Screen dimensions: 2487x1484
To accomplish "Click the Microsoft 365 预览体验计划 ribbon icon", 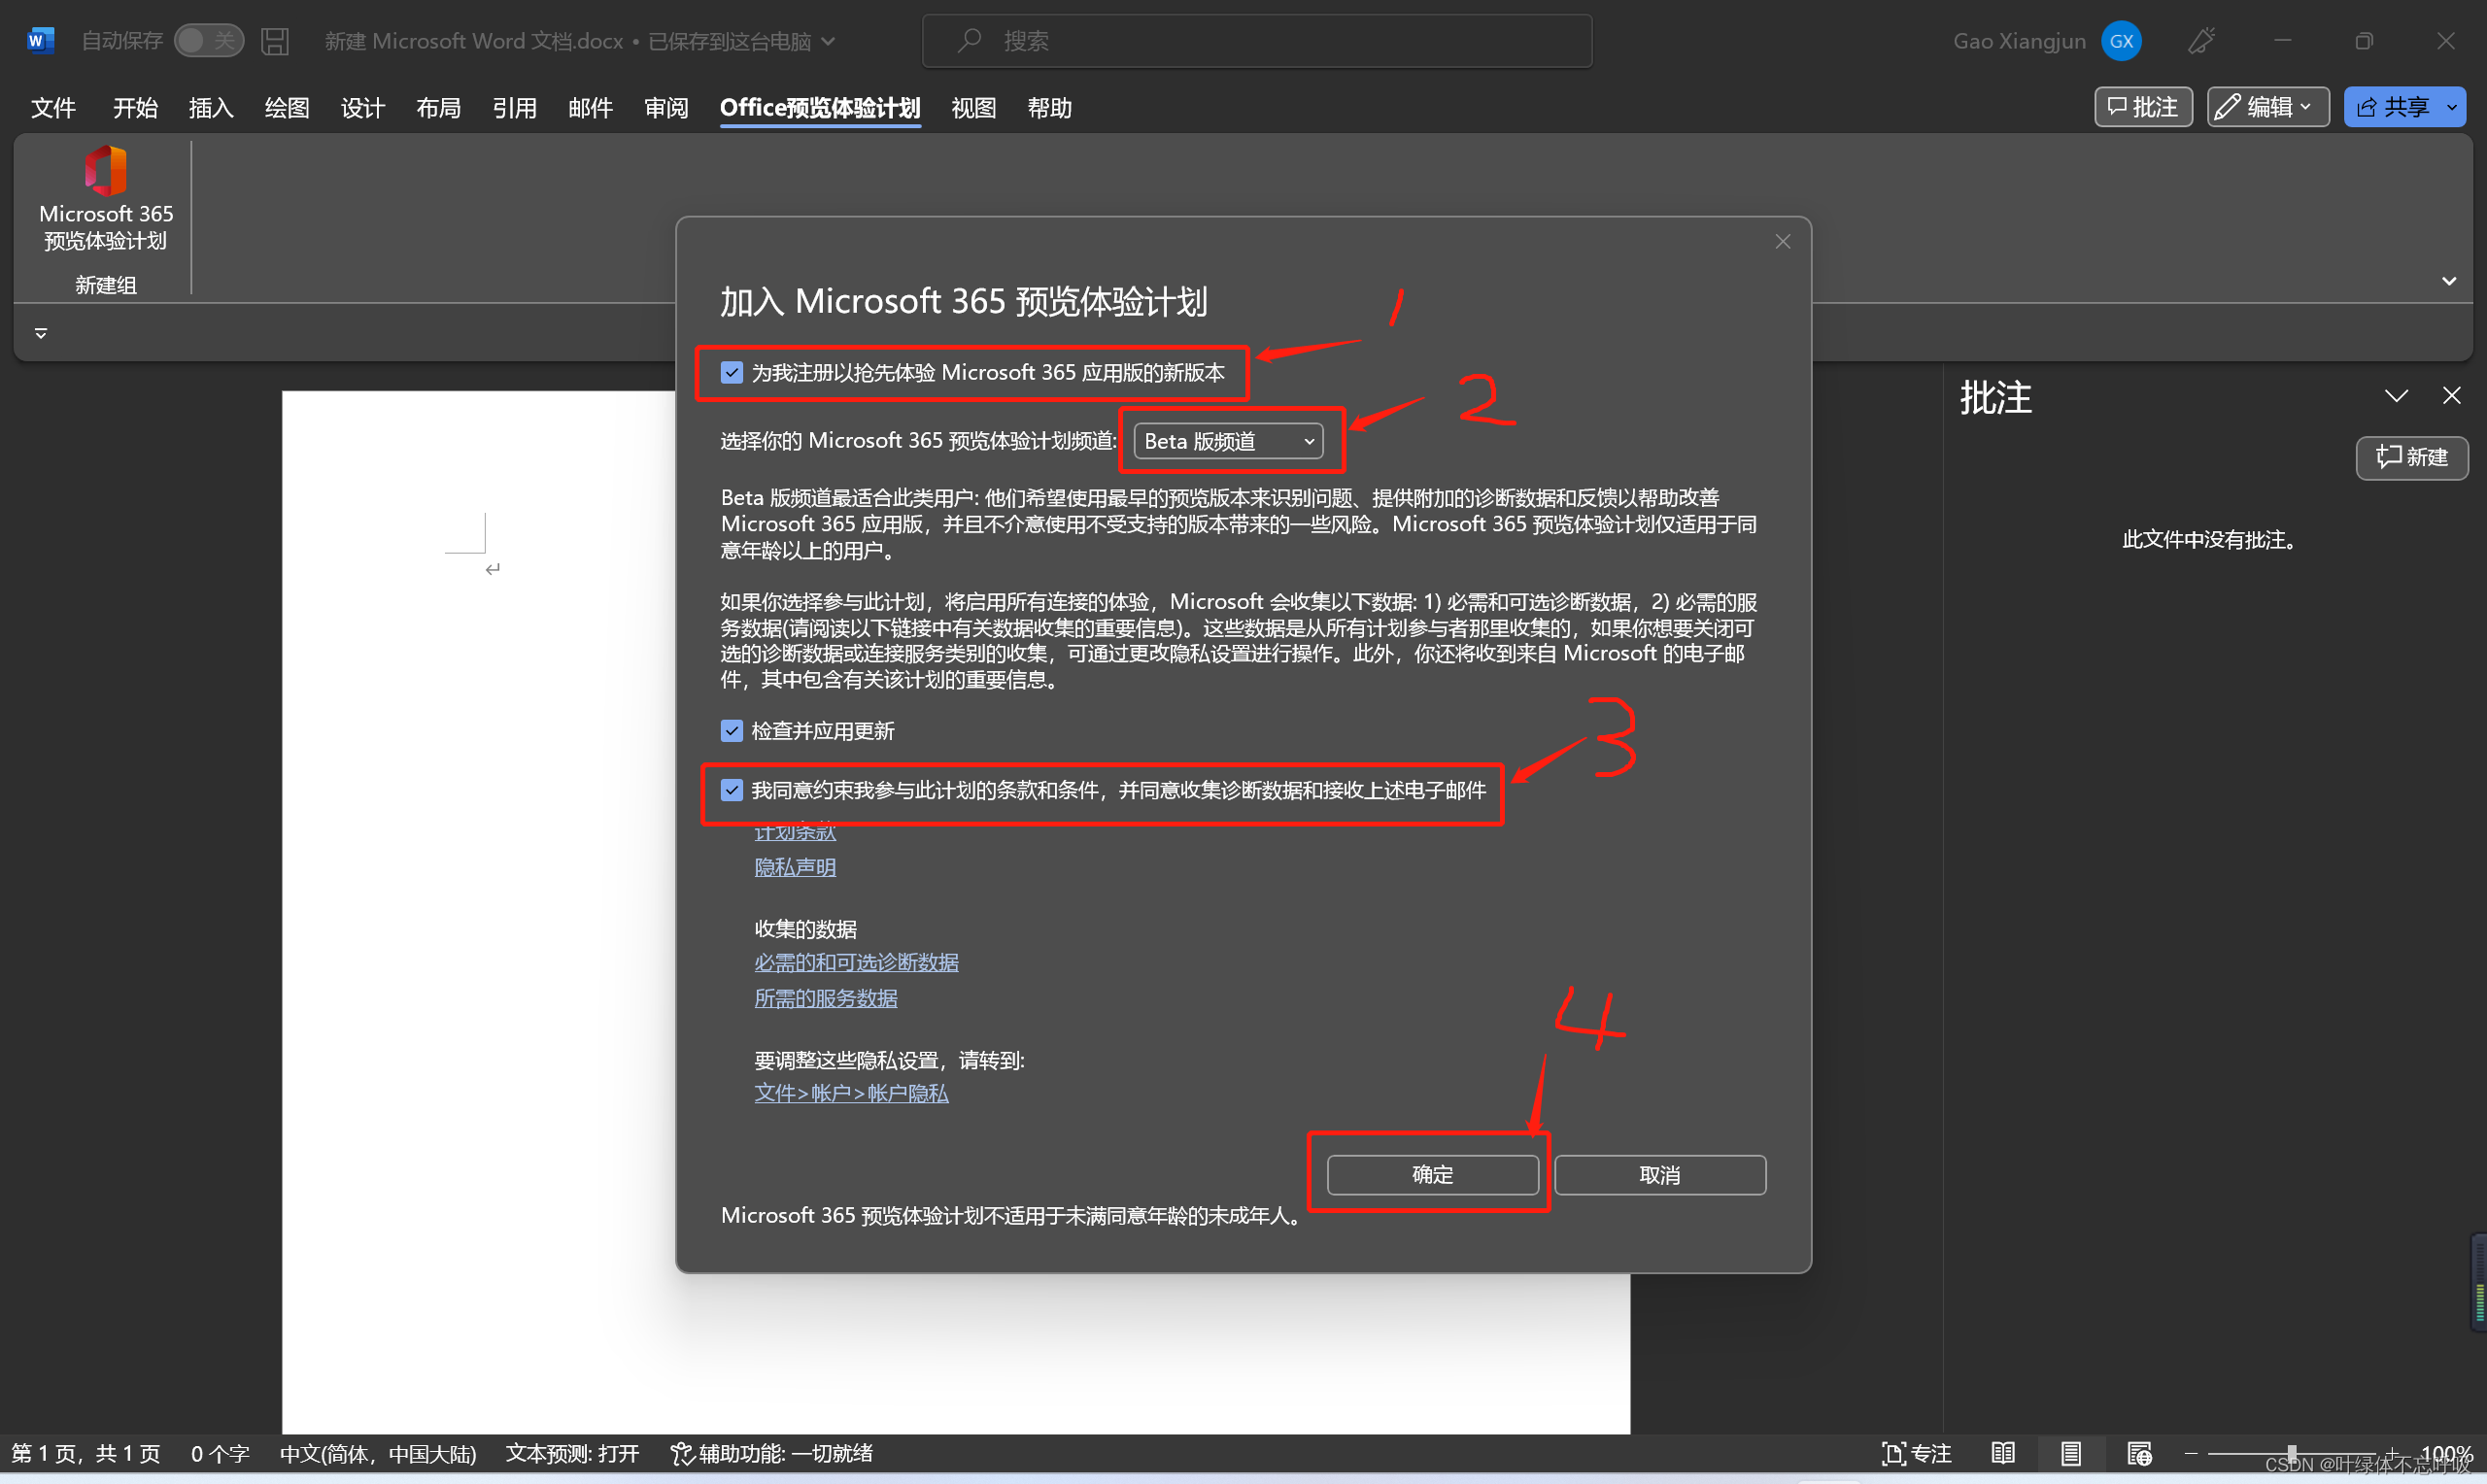I will click(x=105, y=198).
